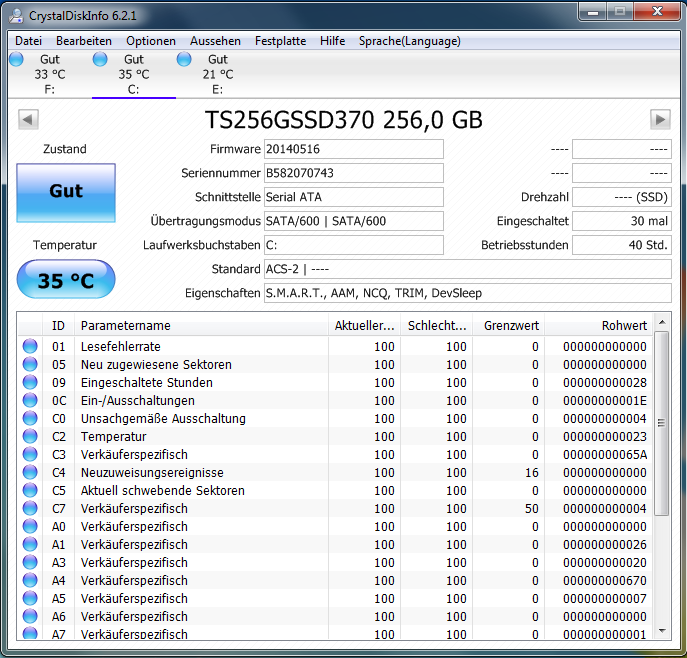Click the Gut health status button
Screen dimensions: 687x658
point(66,193)
